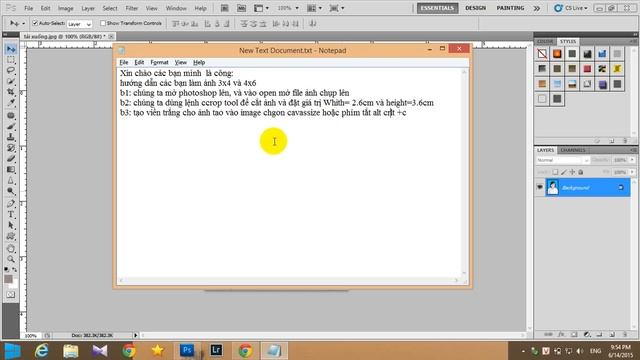Select the Dodge tool
Image resolution: width=640 pixels, height=360 pixels.
[11, 191]
